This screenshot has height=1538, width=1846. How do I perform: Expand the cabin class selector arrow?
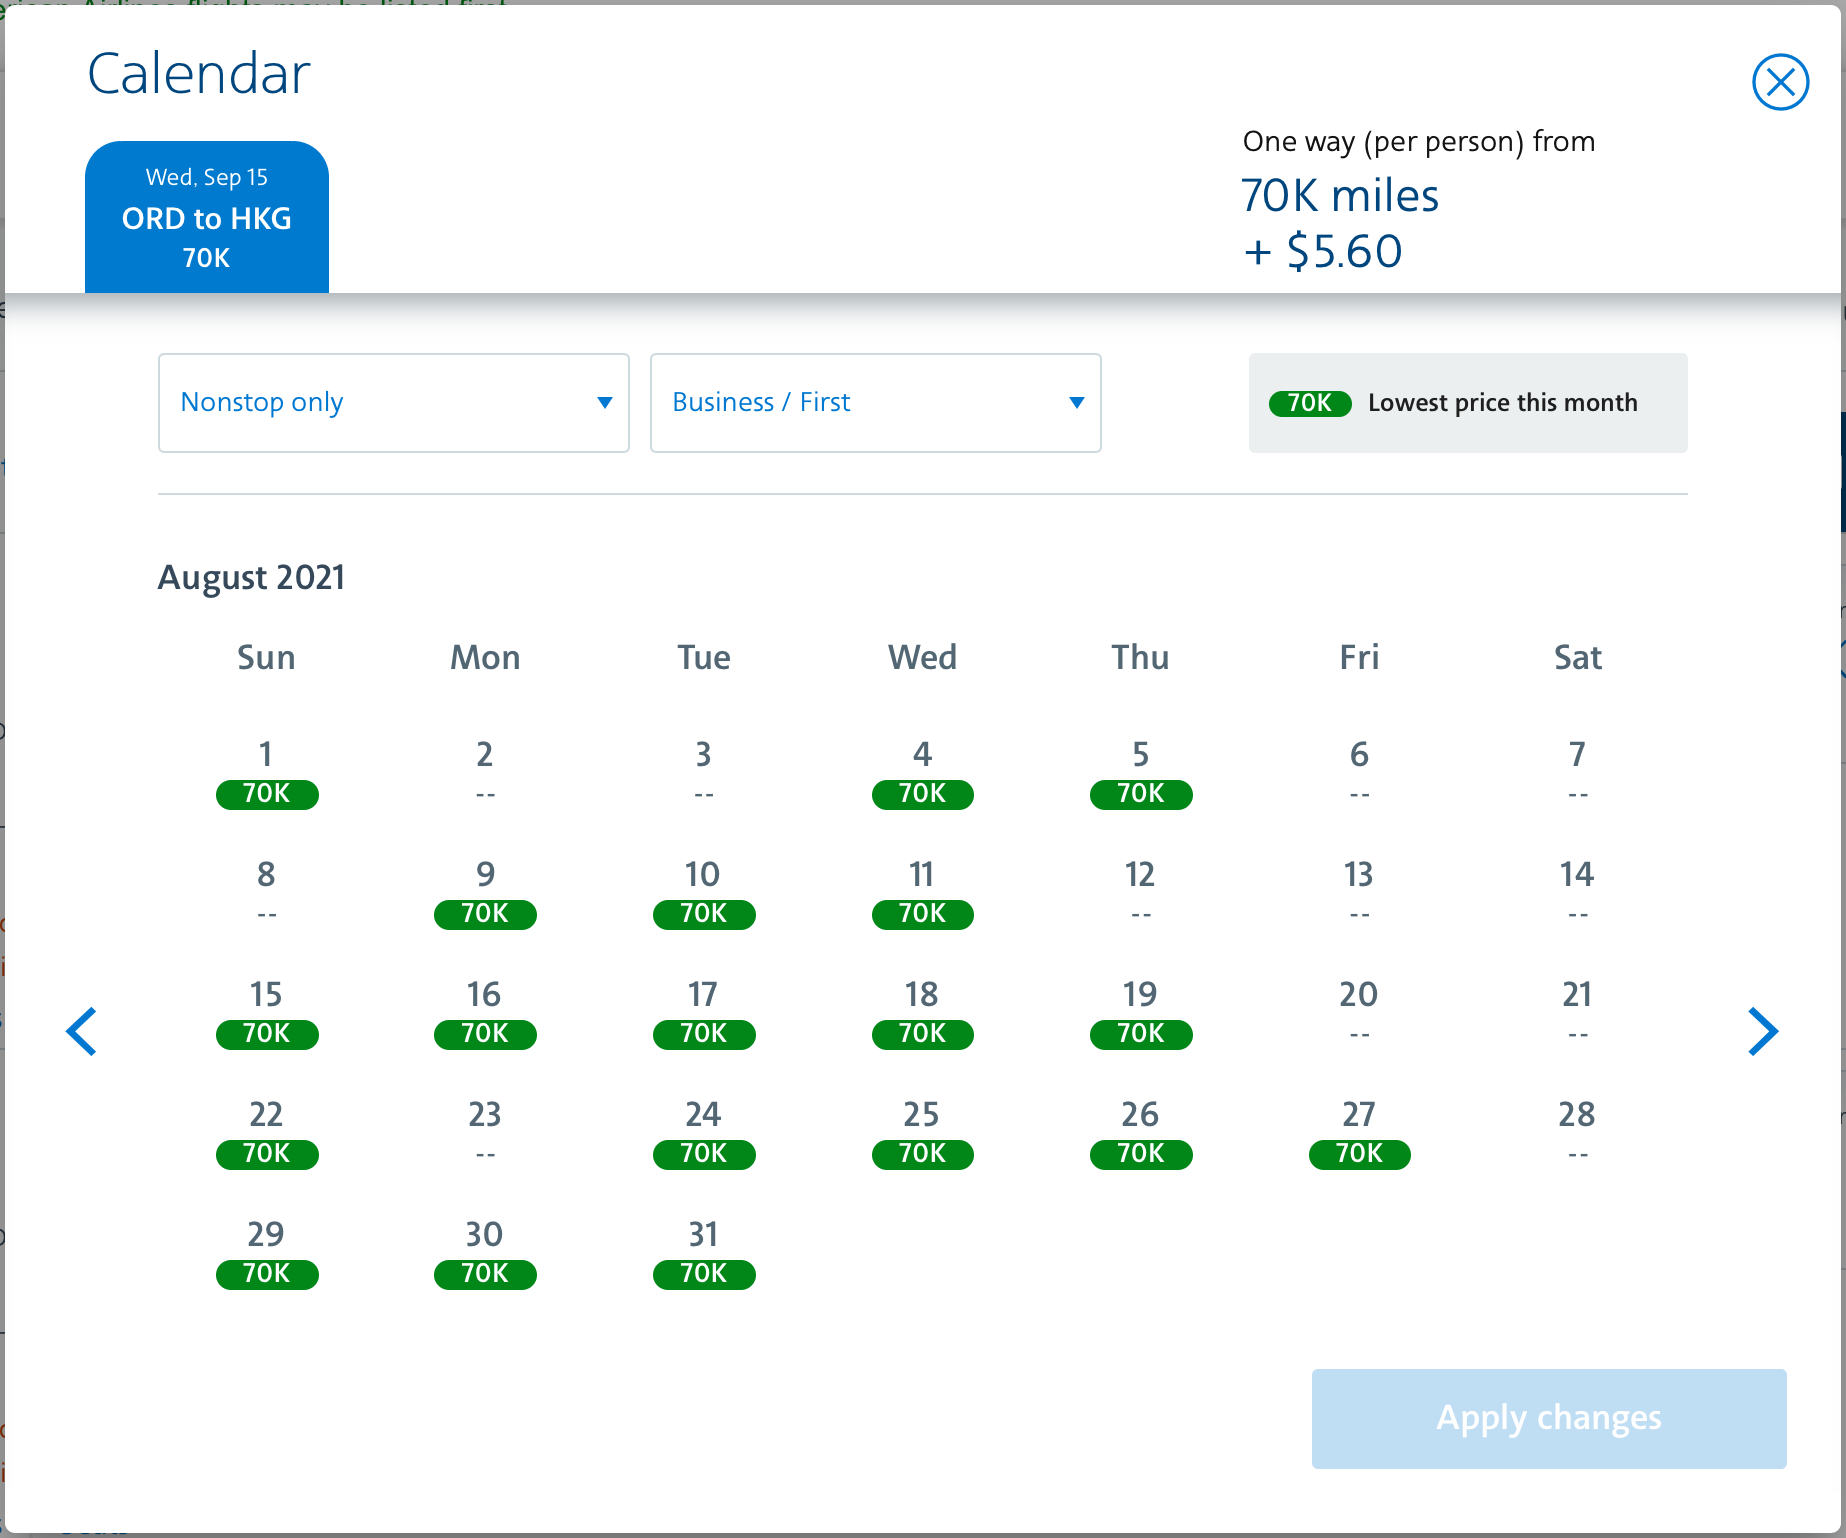pos(1076,402)
